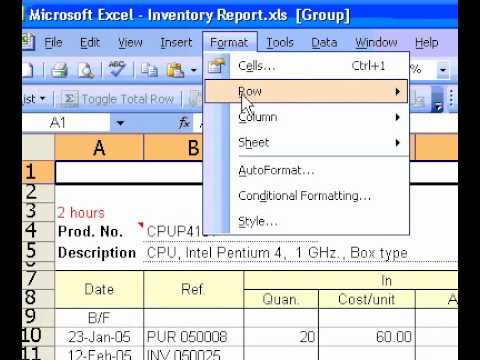
Task: Select row 4 header
Action: (x=38, y=230)
